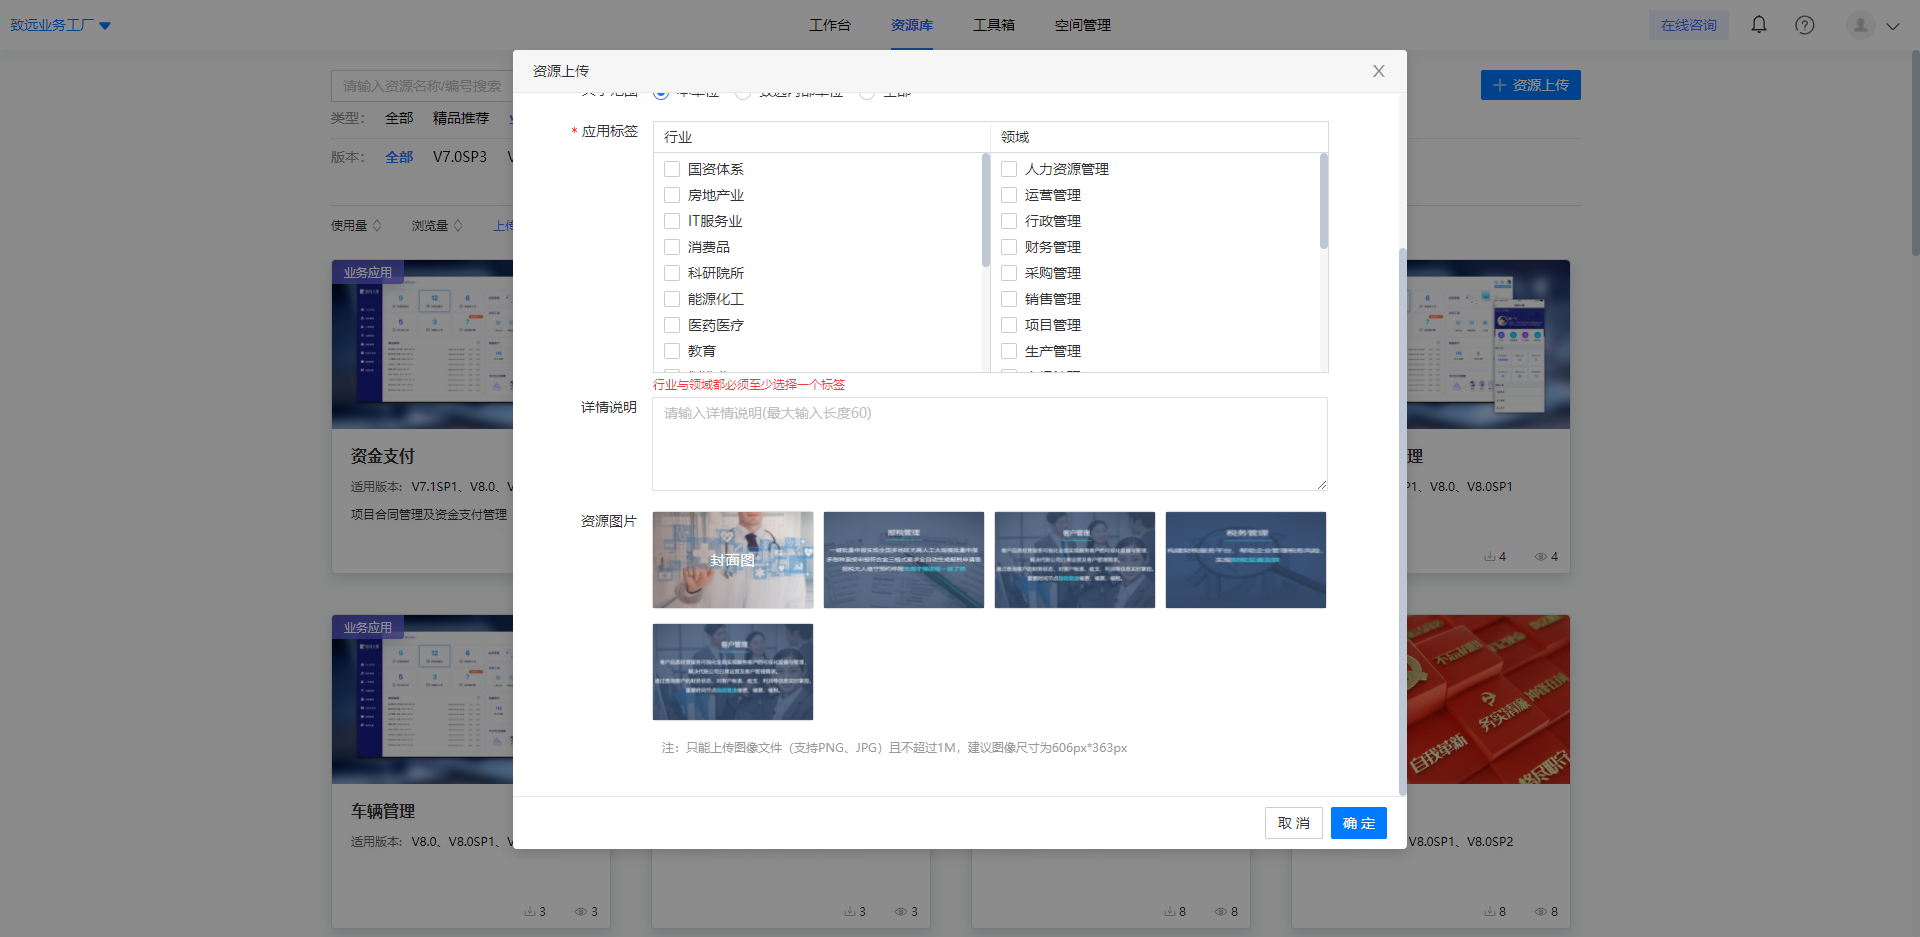Open the notification bell icon
1920x937 pixels.
tap(1759, 25)
